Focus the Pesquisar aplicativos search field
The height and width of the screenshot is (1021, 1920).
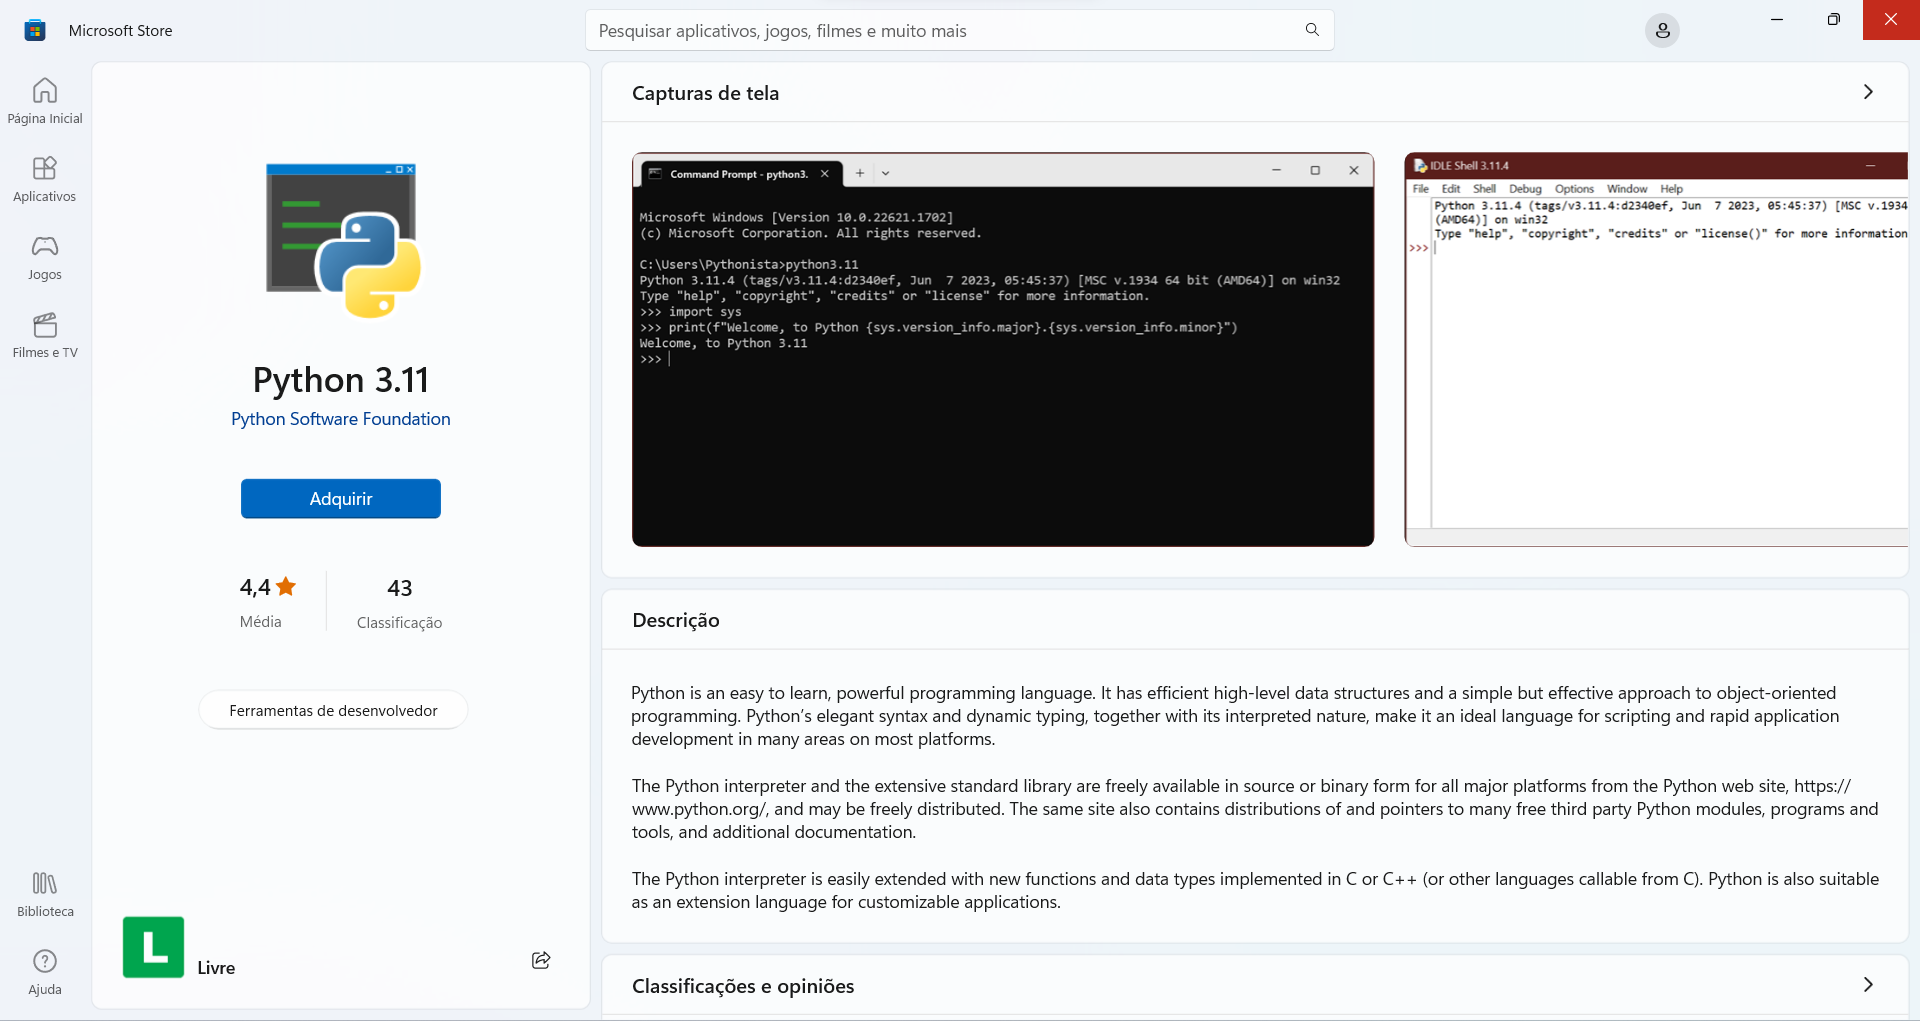(959, 31)
